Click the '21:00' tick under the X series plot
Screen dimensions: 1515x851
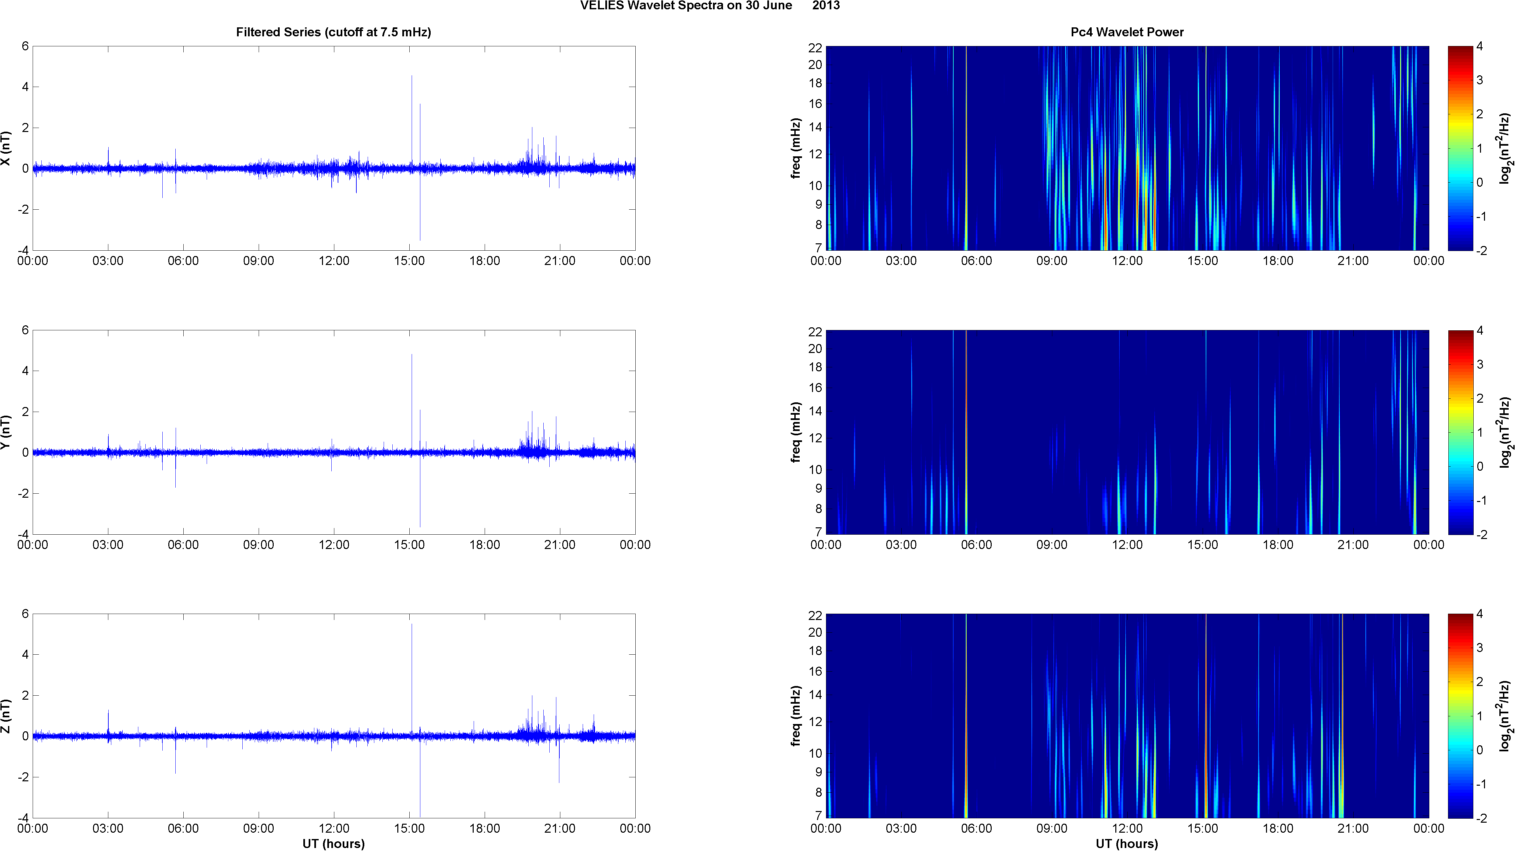click(x=559, y=261)
